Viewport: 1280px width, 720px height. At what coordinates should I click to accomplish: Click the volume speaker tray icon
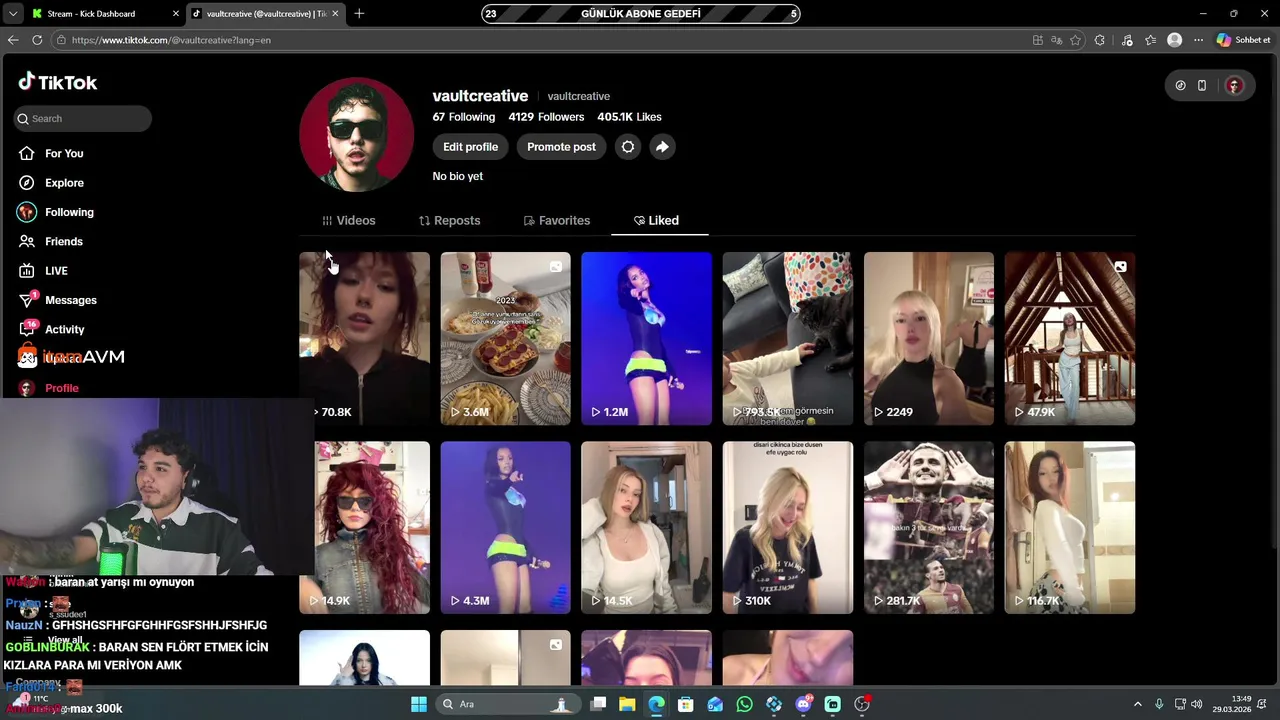(x=1197, y=704)
